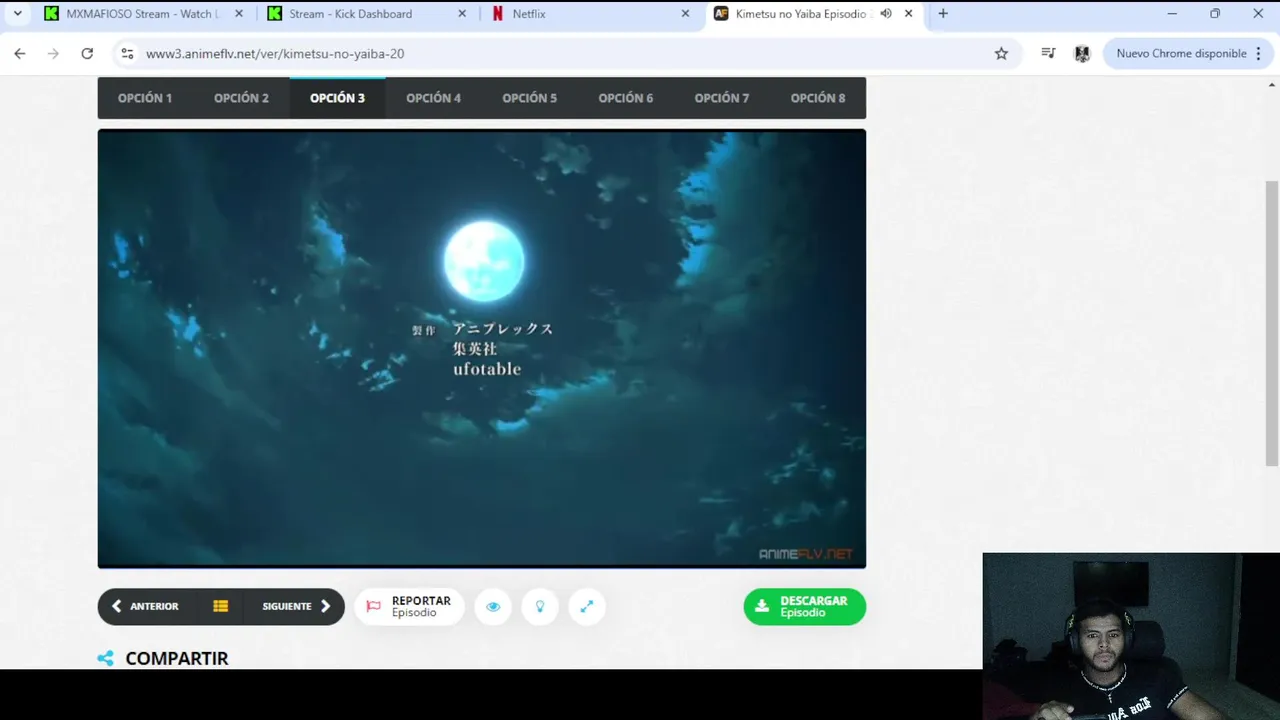This screenshot has width=1280, height=720.
Task: Switch to OPCIÓN 1 video server
Action: point(145,98)
